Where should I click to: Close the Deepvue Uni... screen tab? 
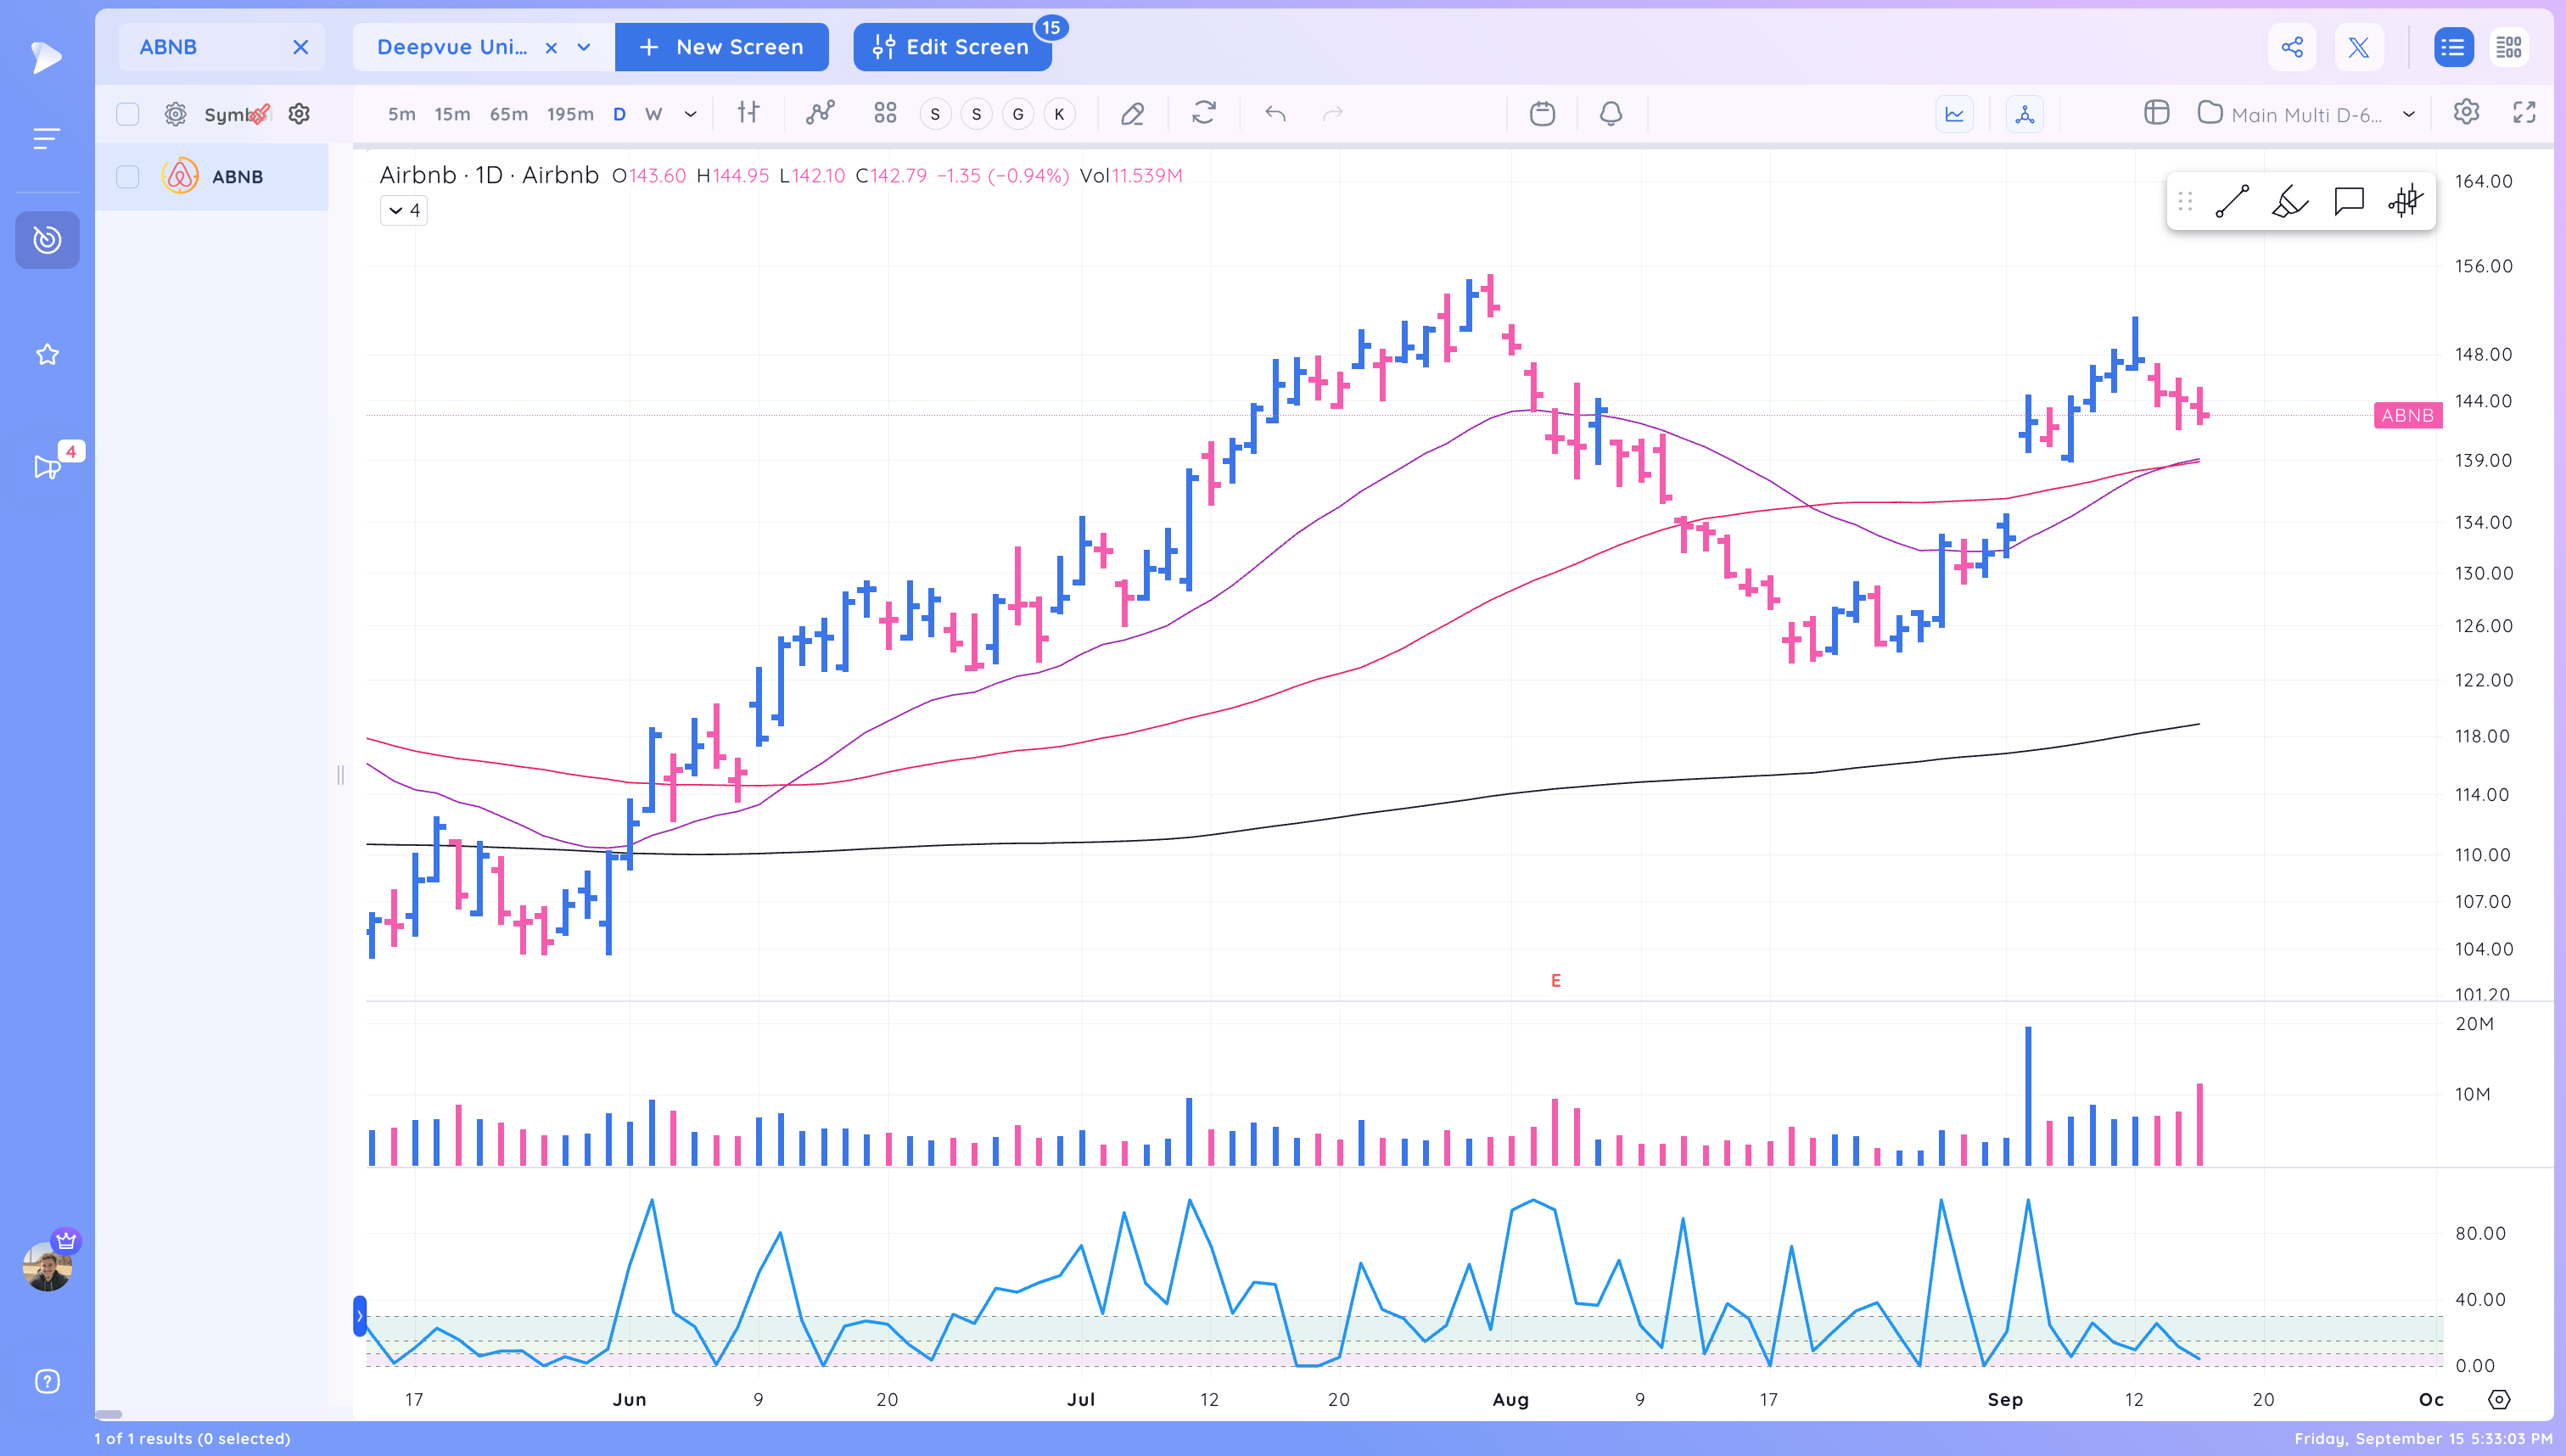pyautogui.click(x=551, y=47)
